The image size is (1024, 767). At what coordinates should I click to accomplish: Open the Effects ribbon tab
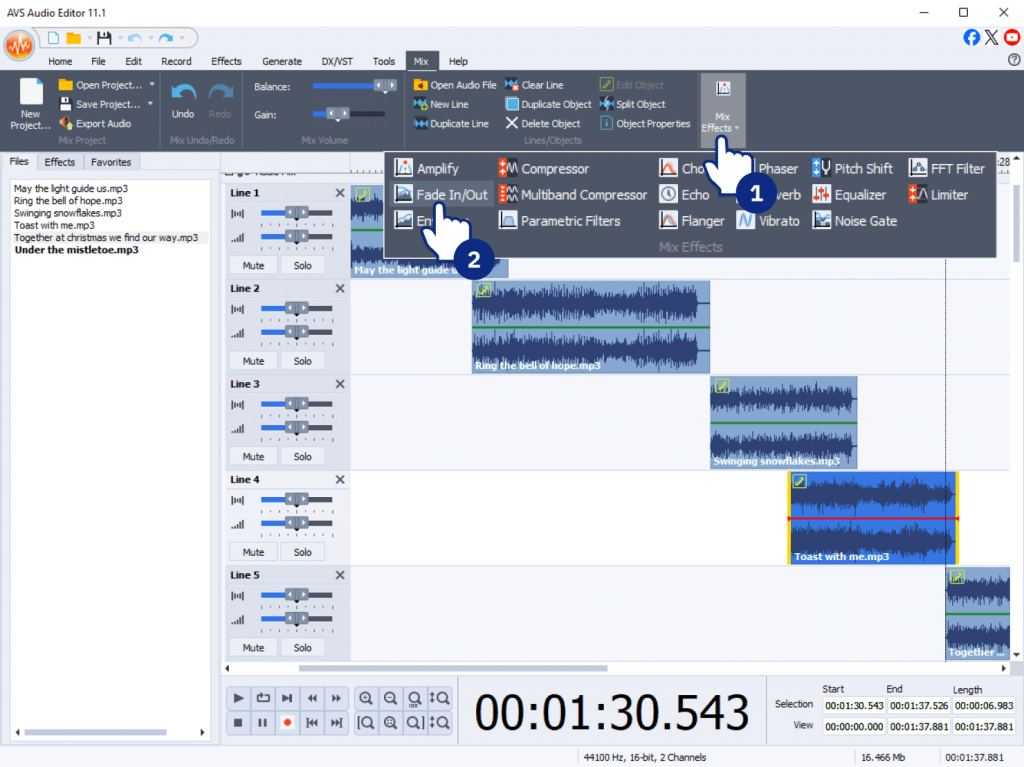pos(226,61)
